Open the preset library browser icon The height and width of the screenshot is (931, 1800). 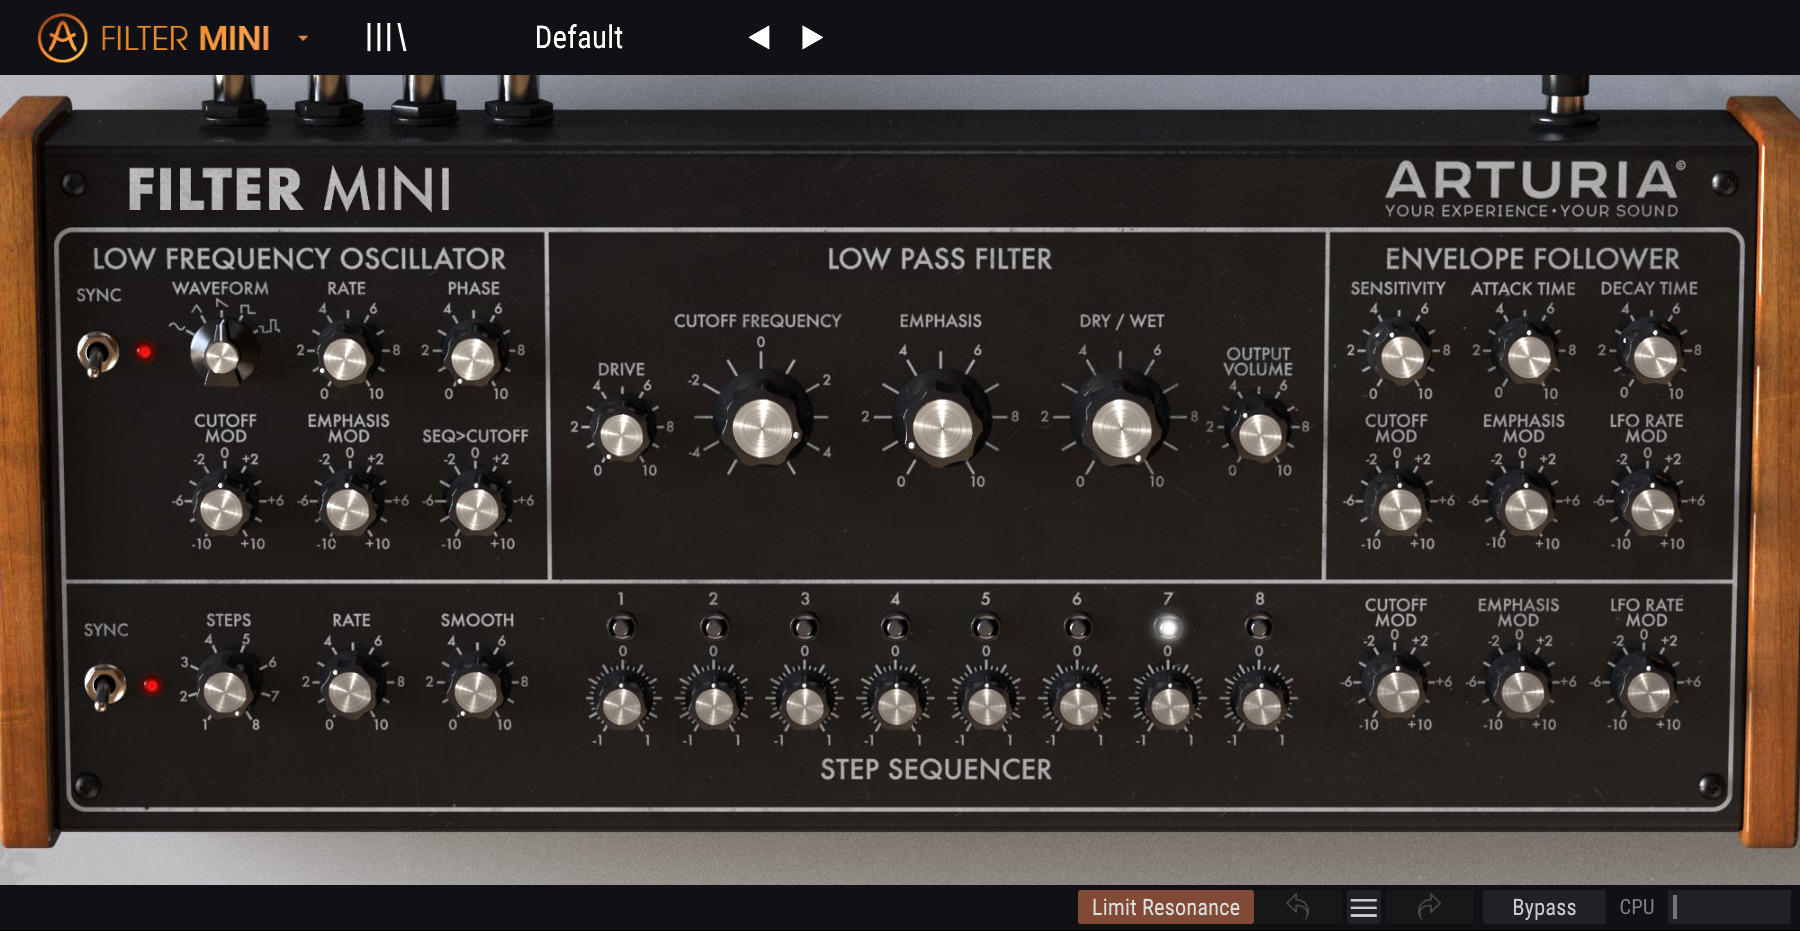click(386, 37)
